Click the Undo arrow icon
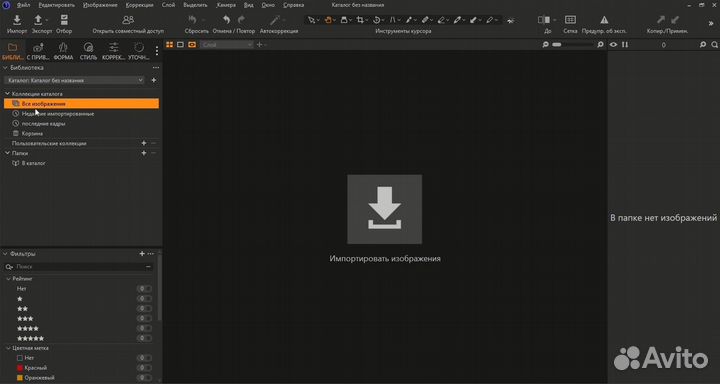The height and width of the screenshot is (384, 720). click(226, 20)
